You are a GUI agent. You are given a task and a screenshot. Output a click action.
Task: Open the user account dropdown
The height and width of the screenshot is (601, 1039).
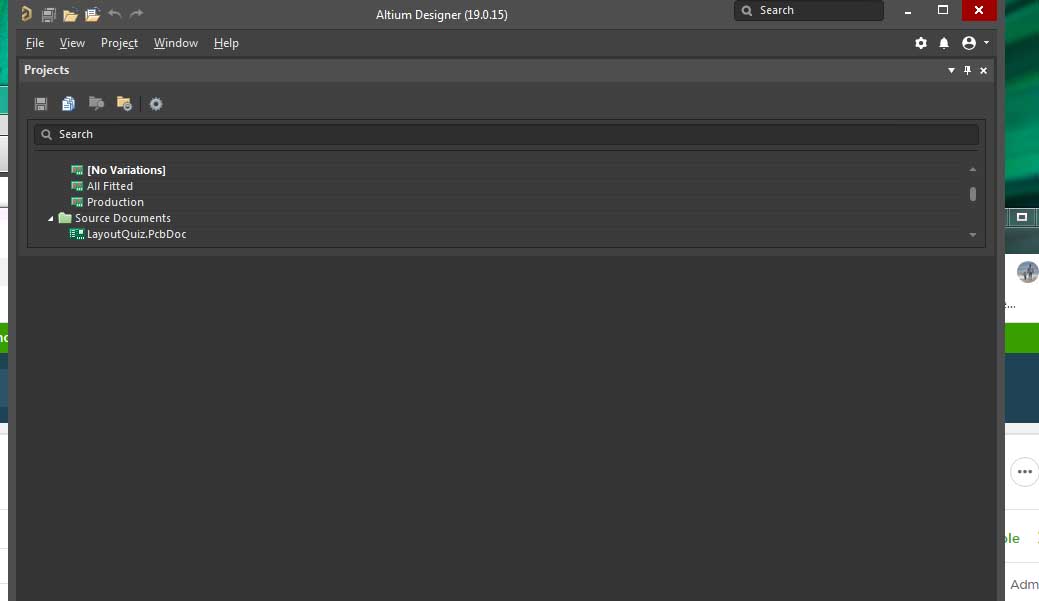point(974,43)
